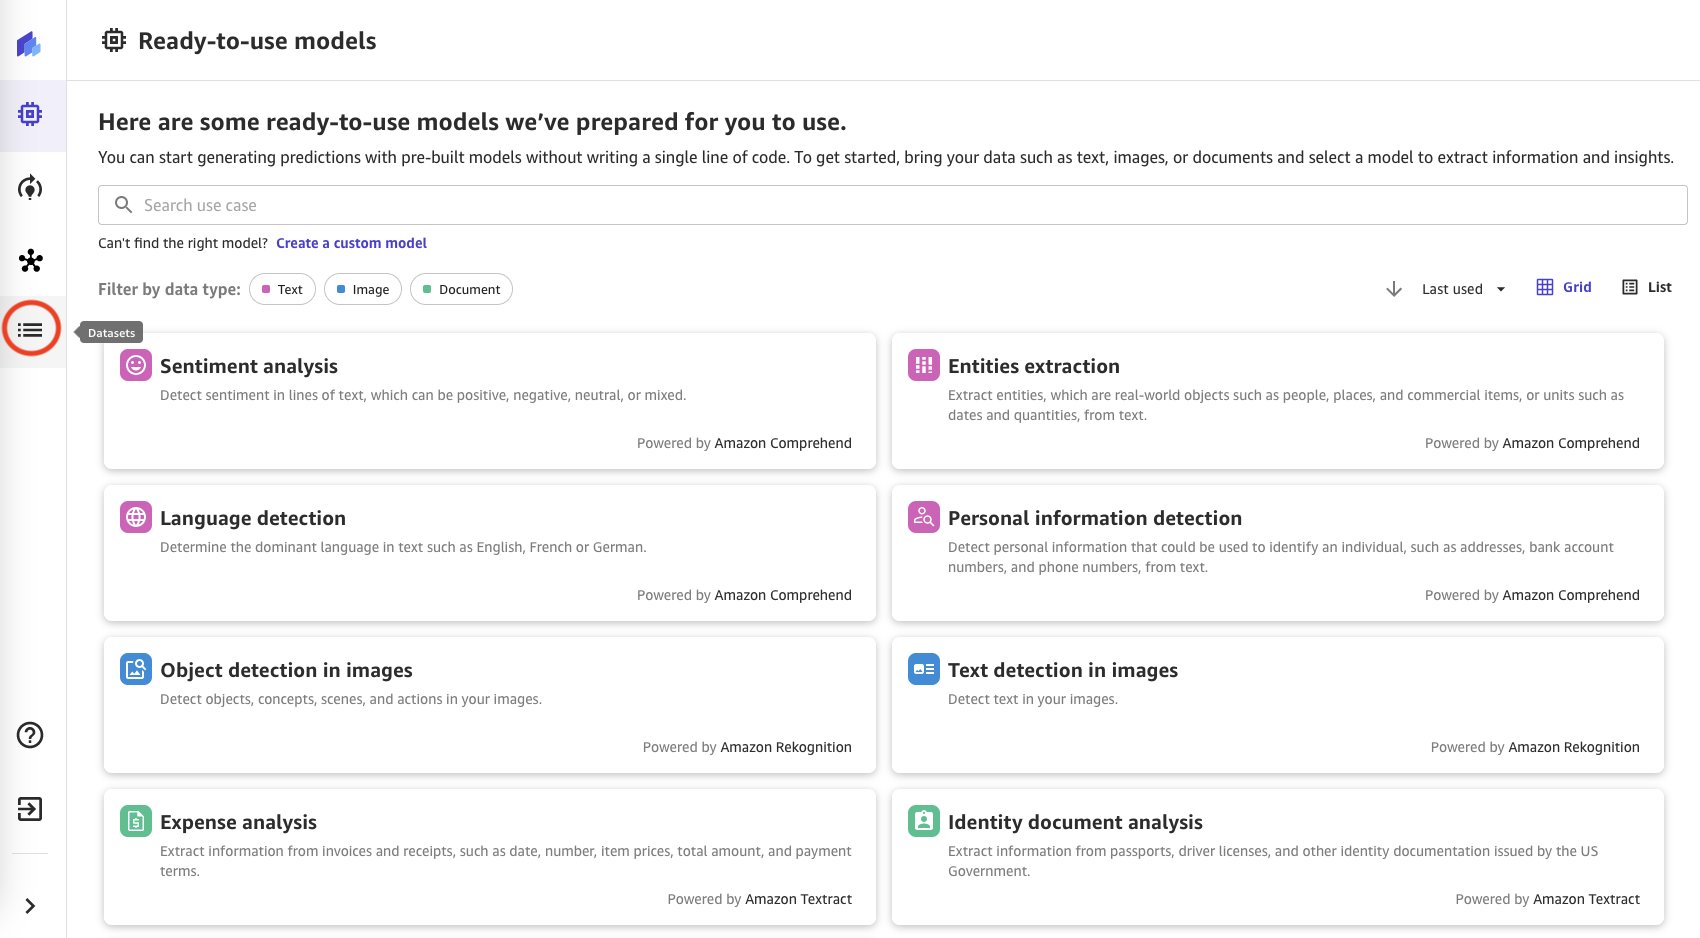Select the Ready-to-use models sidebar icon
The image size is (1700, 938).
[x=30, y=114]
